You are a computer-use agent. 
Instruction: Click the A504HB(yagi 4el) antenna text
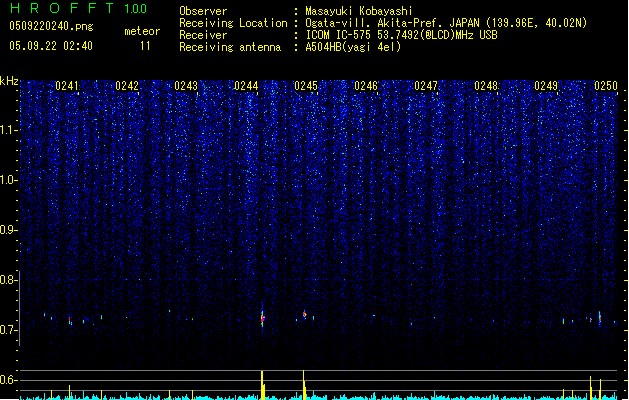tap(353, 47)
